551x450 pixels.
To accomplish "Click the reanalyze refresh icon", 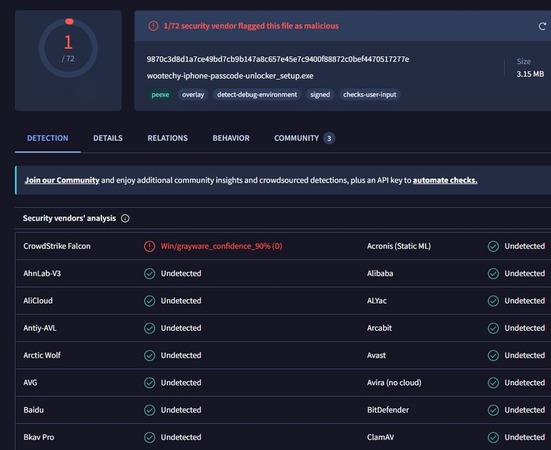I will (x=542, y=26).
